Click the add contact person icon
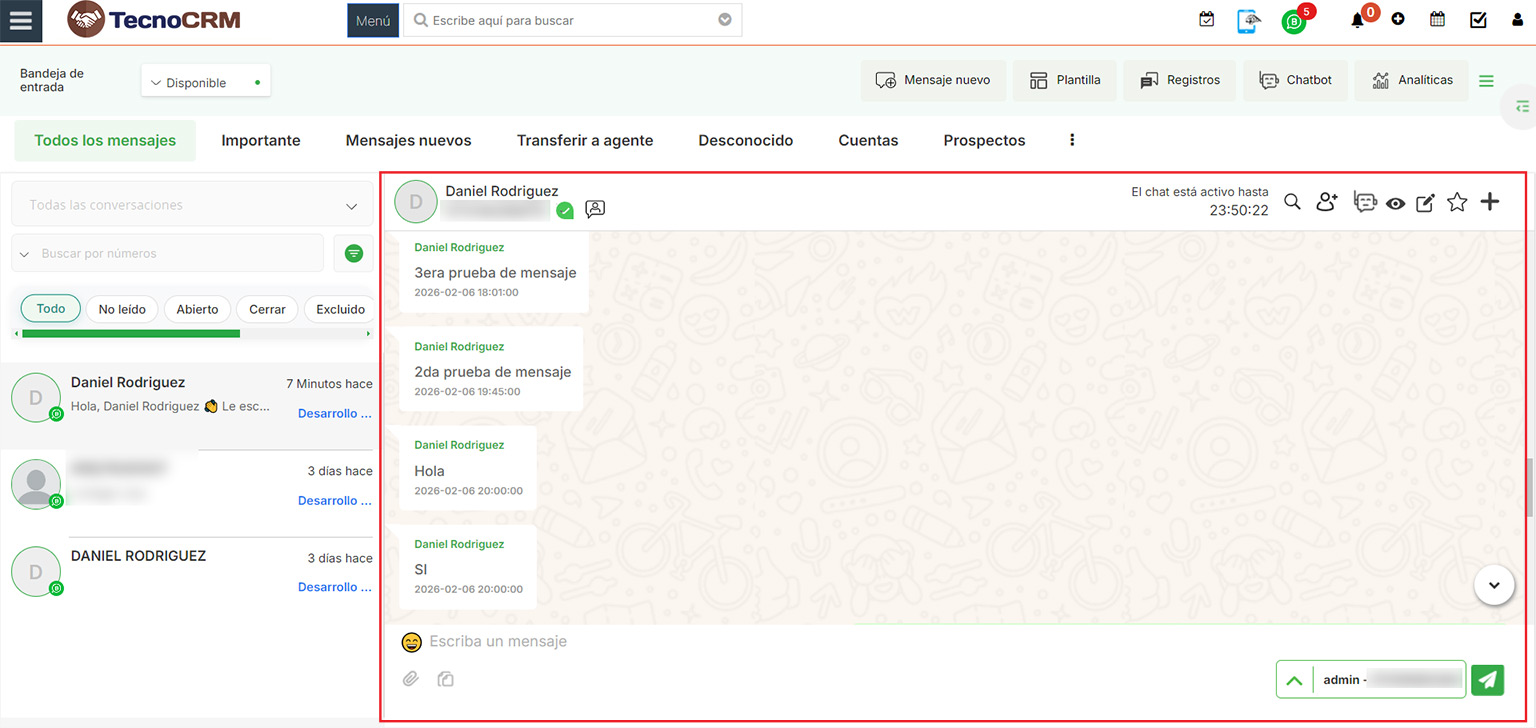This screenshot has height=728, width=1536. coord(1327,202)
